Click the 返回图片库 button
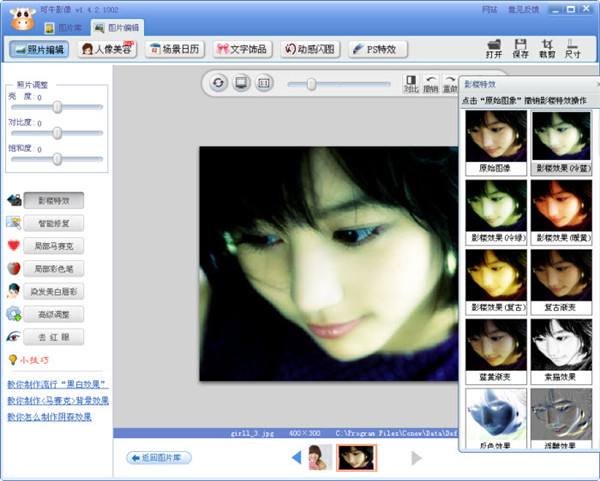600x481 pixels. (159, 458)
